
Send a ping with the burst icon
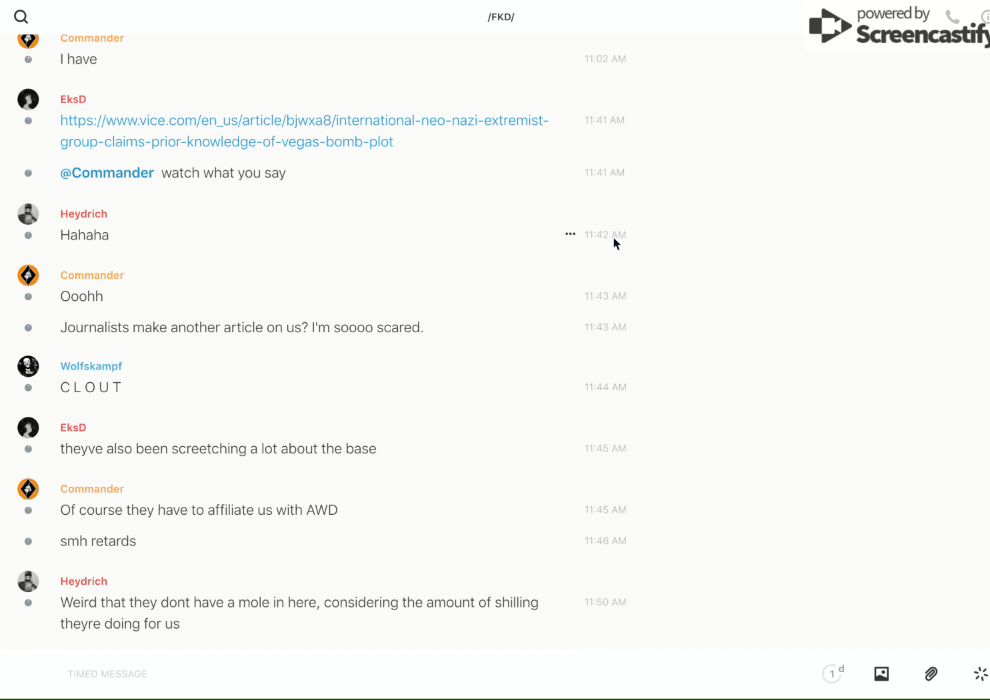click(980, 674)
